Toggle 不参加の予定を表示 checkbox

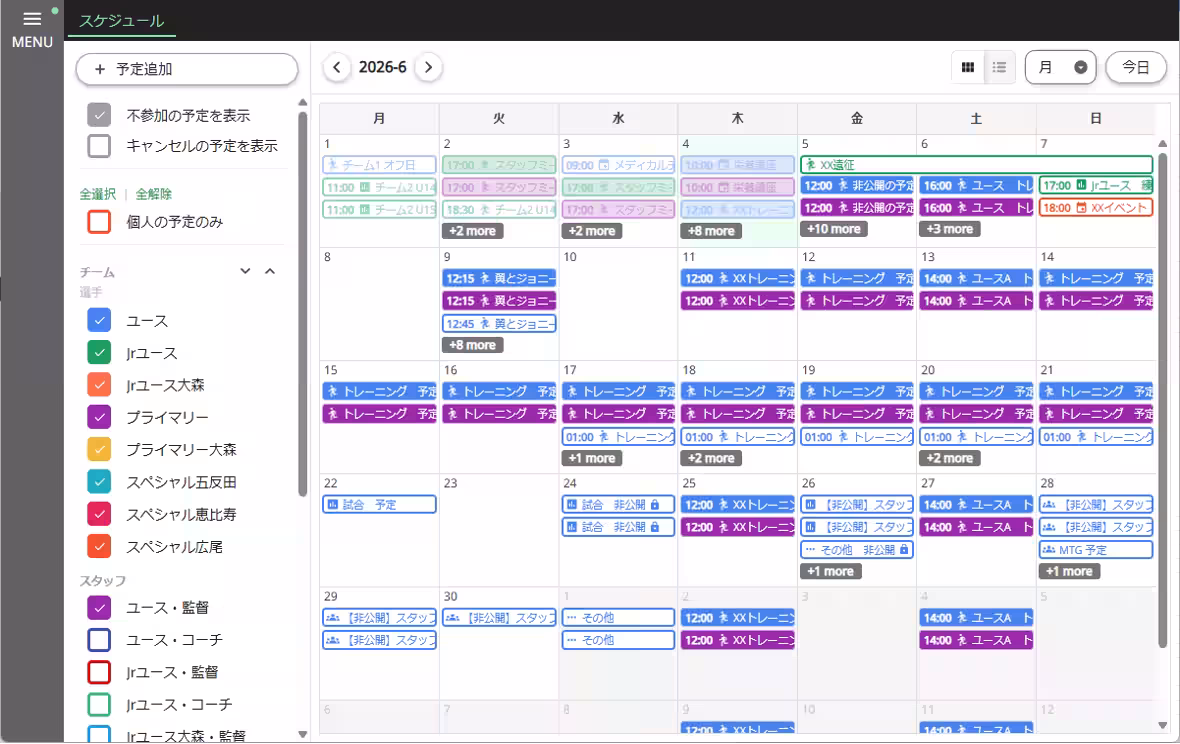tap(99, 115)
